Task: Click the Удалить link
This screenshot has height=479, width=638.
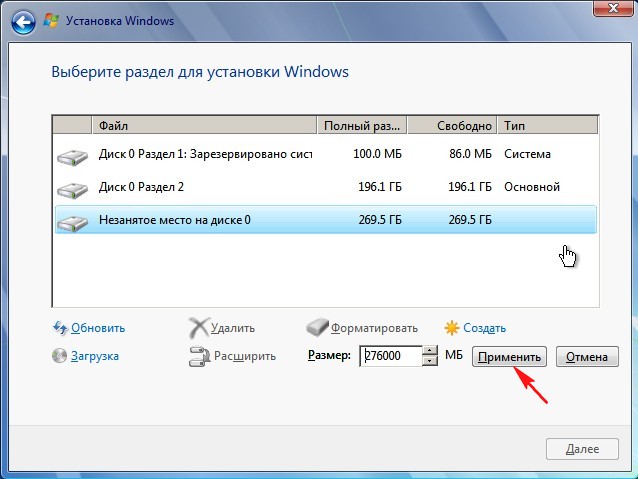Action: pos(233,328)
